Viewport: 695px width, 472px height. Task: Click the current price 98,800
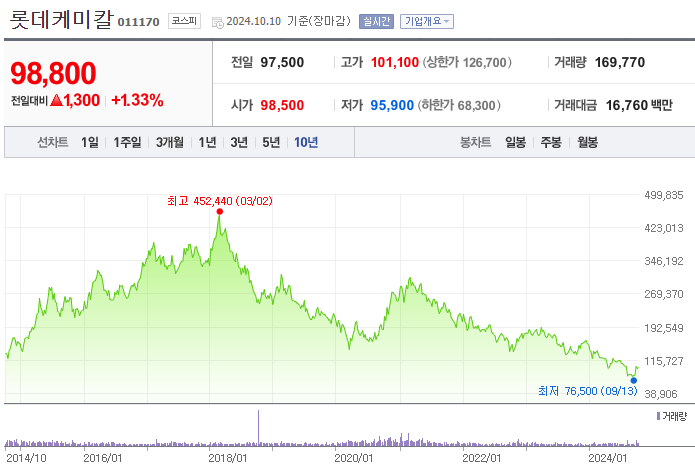(53, 73)
